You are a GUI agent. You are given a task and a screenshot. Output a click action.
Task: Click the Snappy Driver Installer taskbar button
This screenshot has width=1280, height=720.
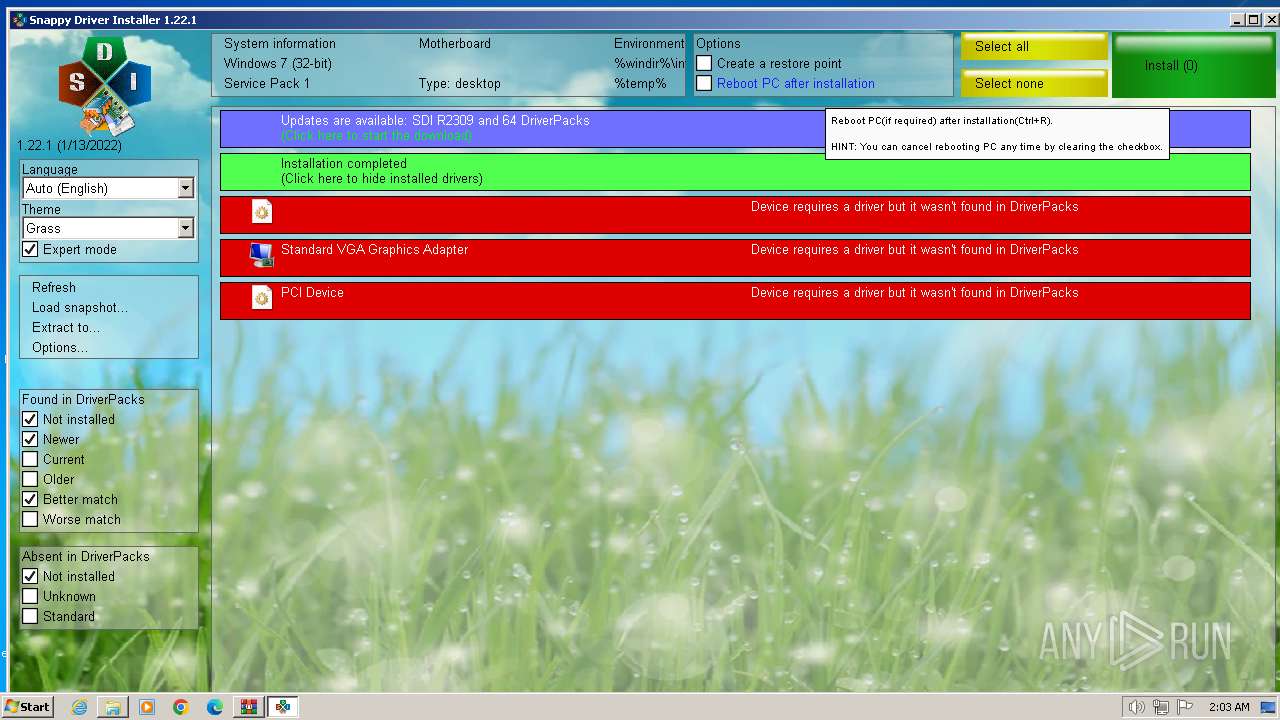(x=283, y=707)
